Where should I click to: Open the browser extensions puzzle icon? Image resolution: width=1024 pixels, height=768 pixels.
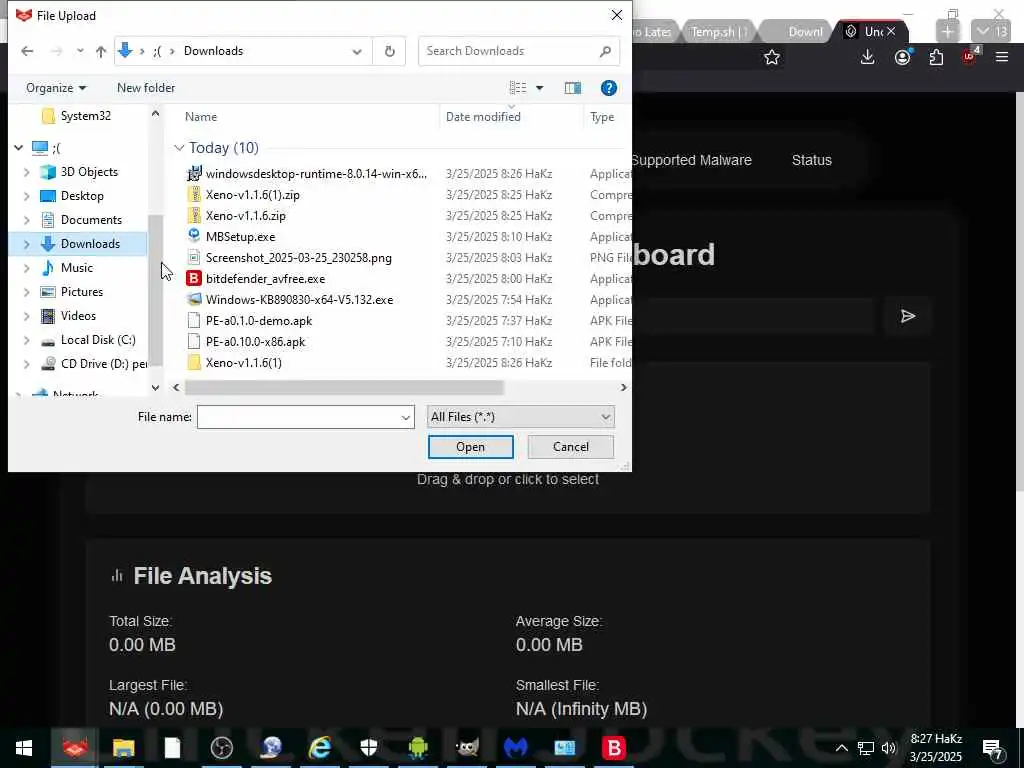tap(936, 57)
